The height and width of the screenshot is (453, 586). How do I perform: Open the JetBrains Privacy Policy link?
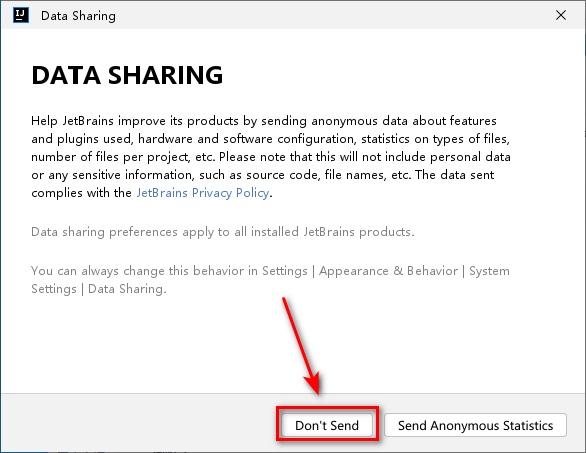[203, 193]
